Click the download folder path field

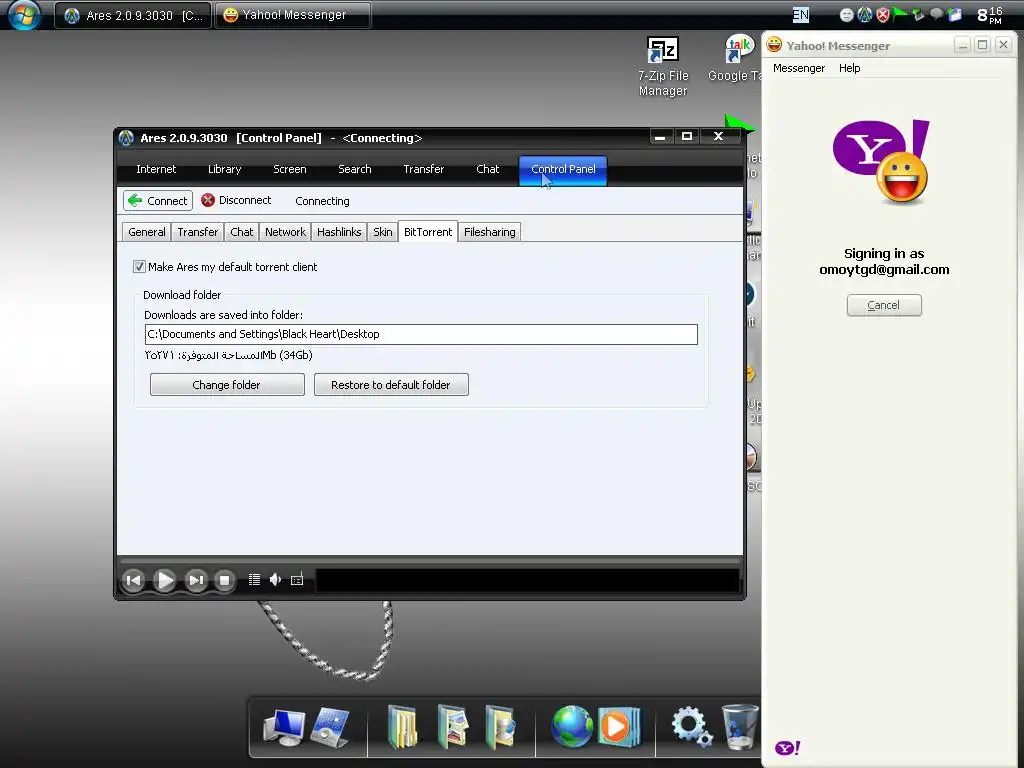421,334
